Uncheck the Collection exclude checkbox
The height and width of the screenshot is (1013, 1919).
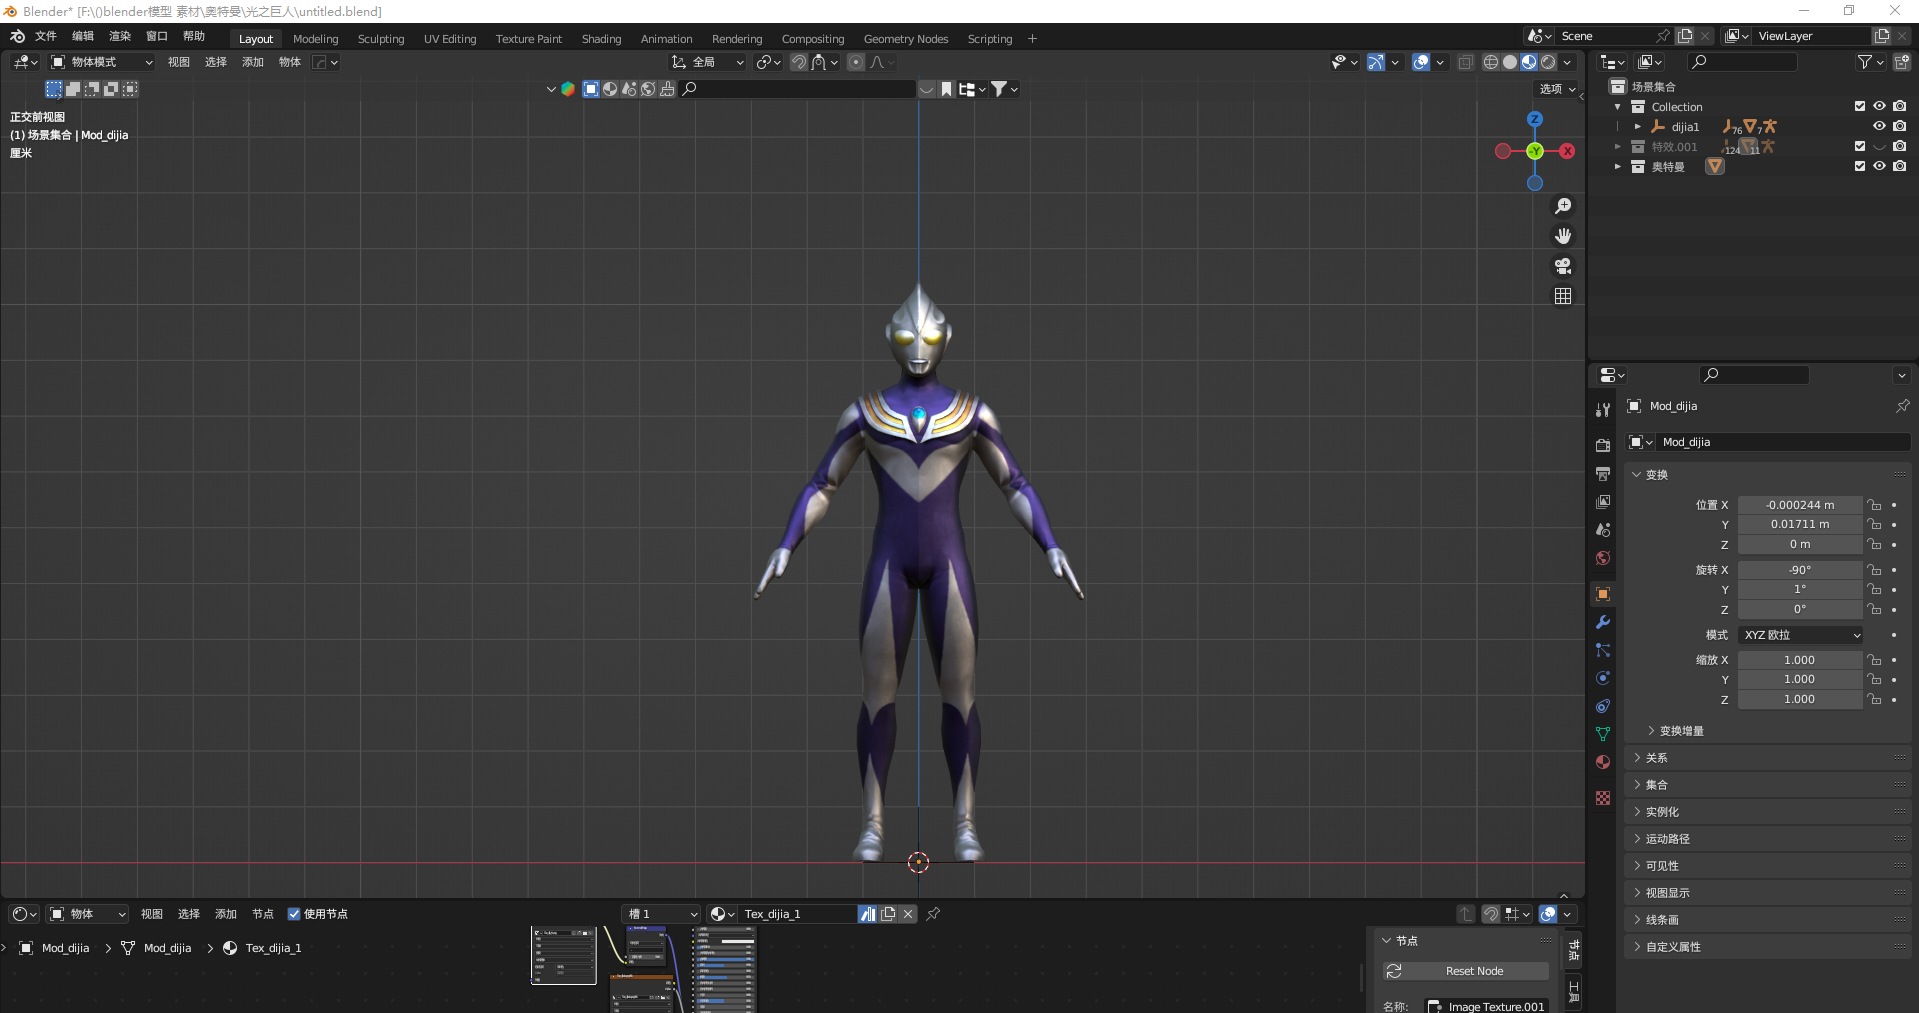point(1860,106)
